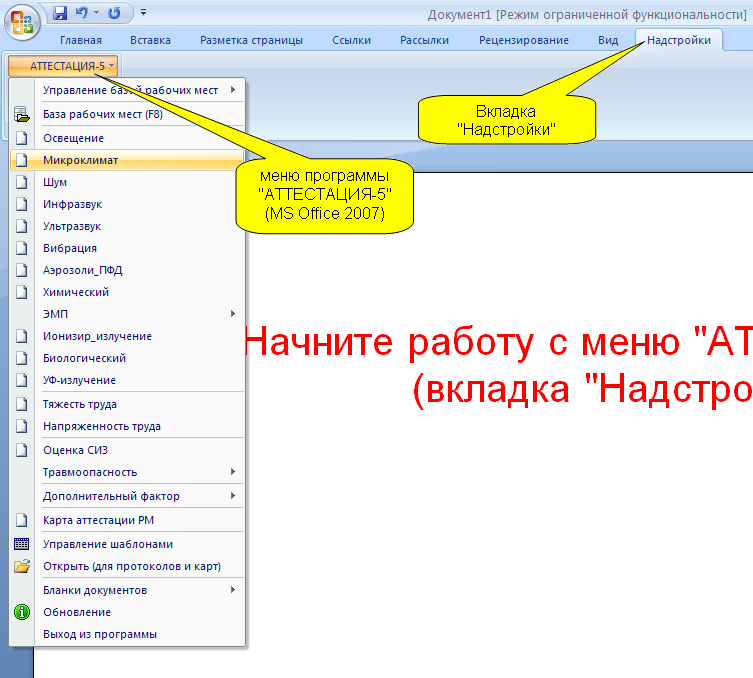Viewport: 753px width, 678px height.
Task: Switch to the Главная tab
Action: point(81,40)
